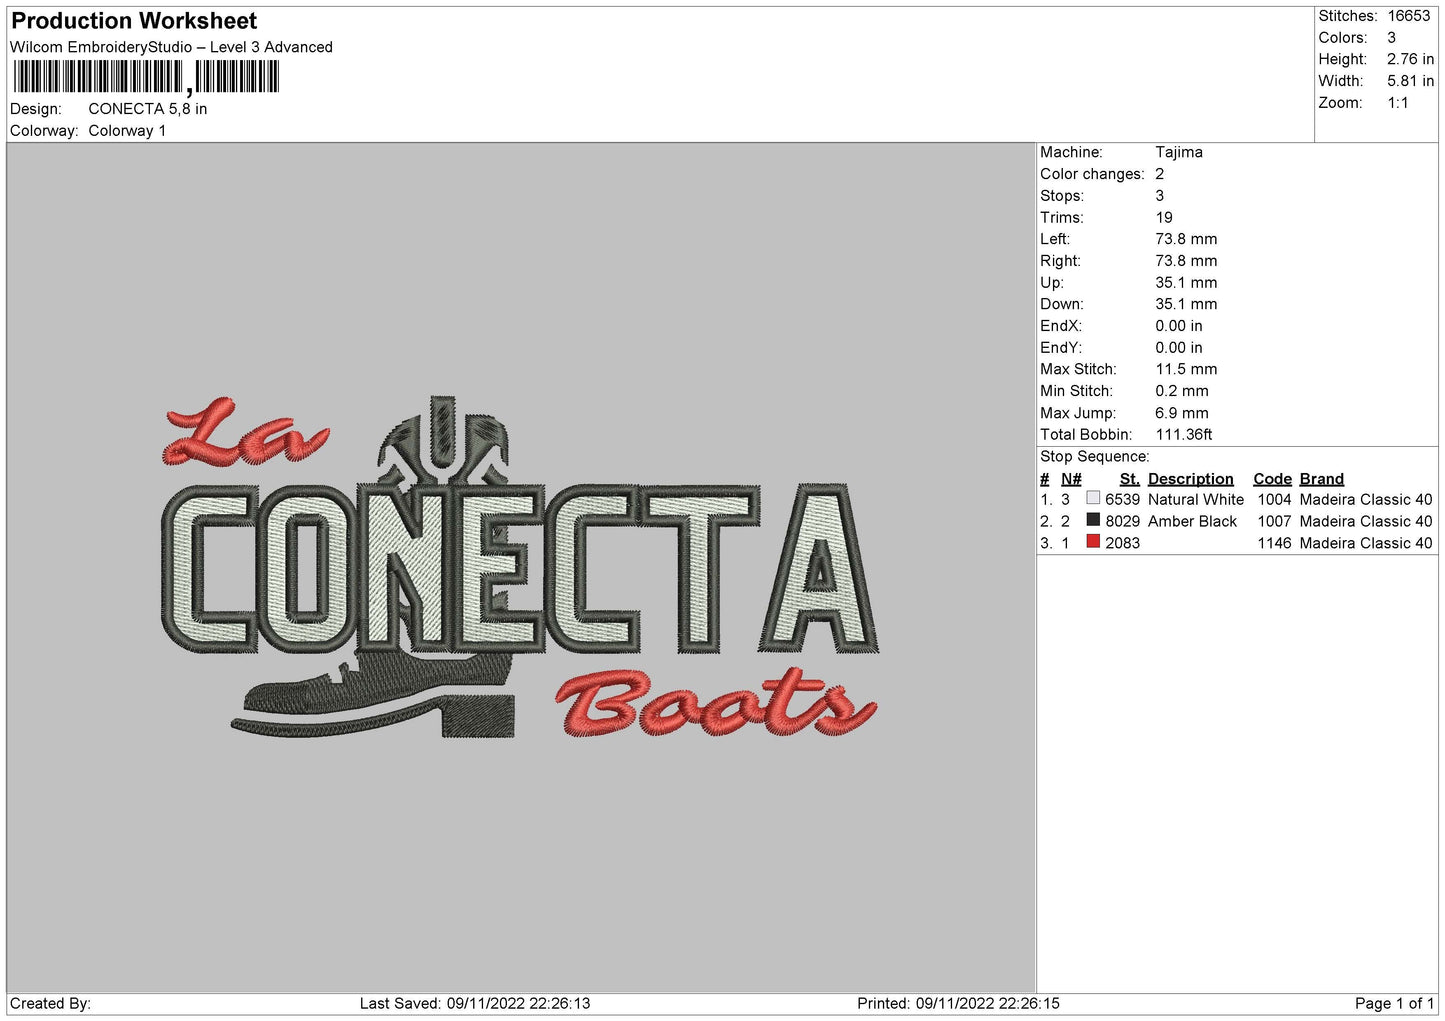Click the Created By label

pyautogui.click(x=50, y=1003)
